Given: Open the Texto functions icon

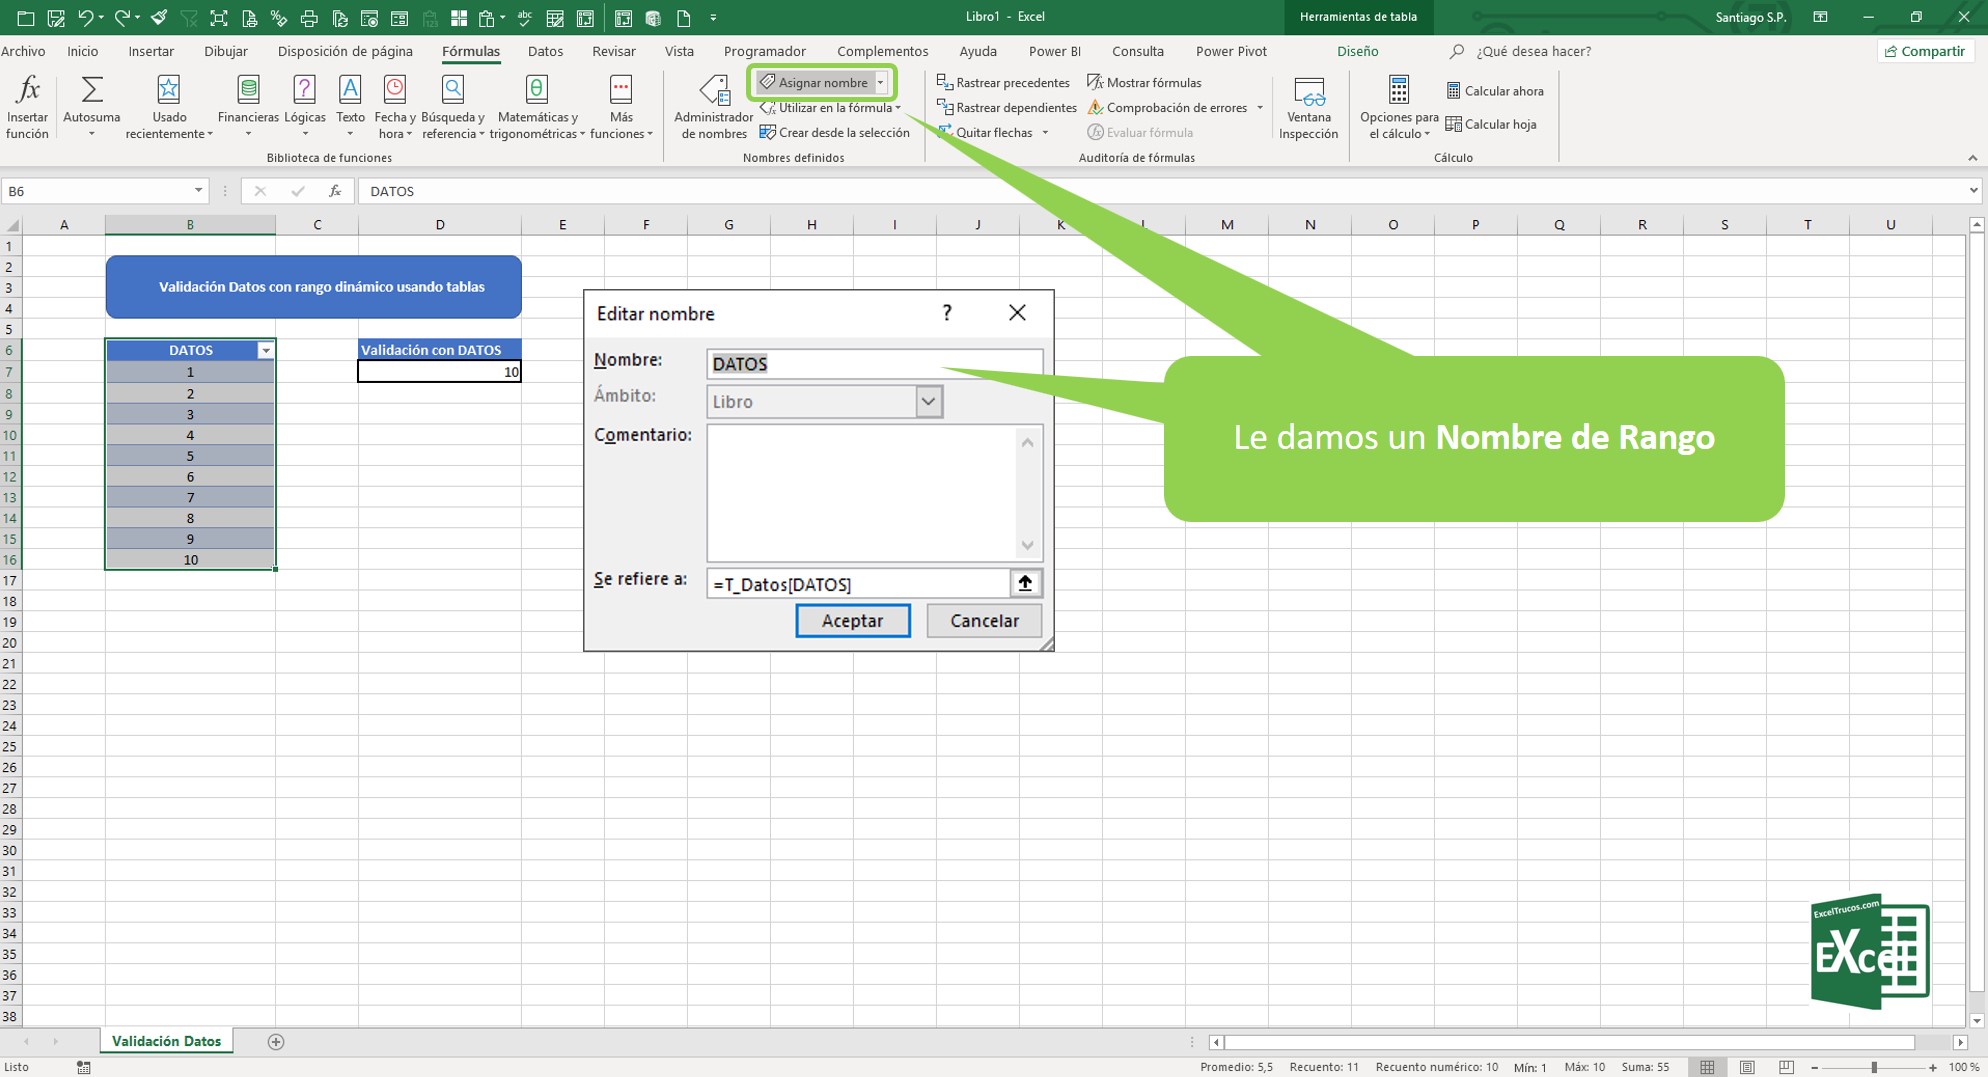Looking at the screenshot, I should [349, 100].
